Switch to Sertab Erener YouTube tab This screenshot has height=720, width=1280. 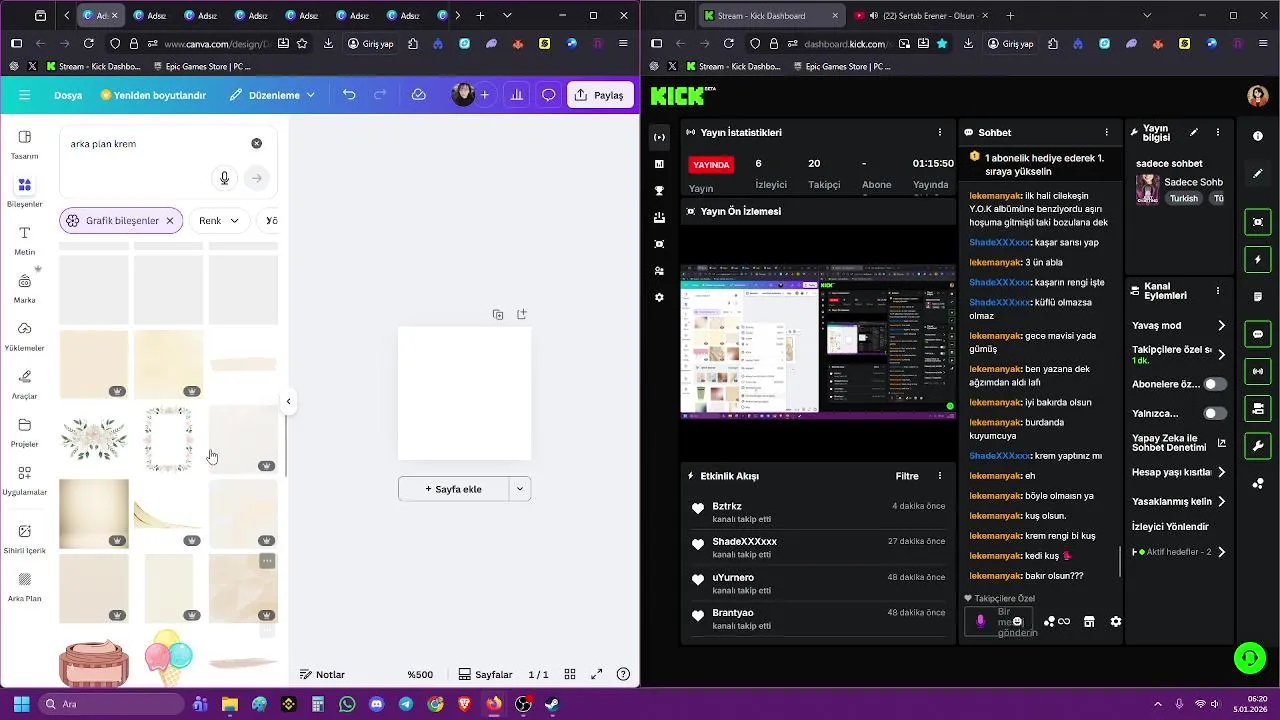pyautogui.click(x=920, y=16)
